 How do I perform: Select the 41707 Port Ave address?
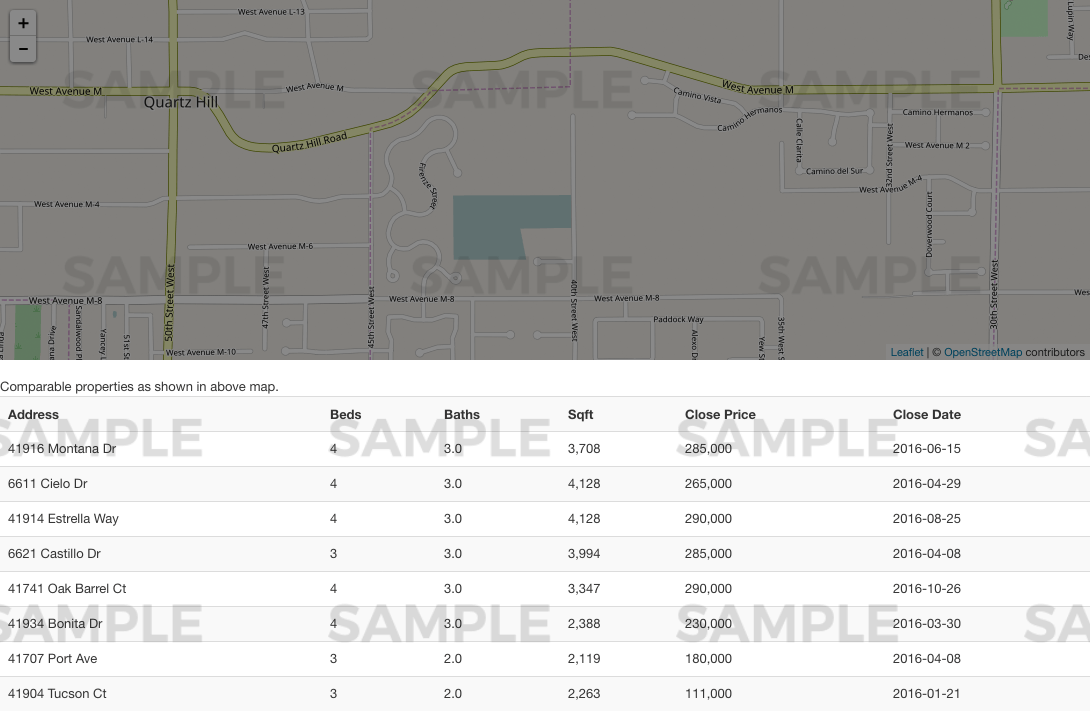tap(53, 659)
